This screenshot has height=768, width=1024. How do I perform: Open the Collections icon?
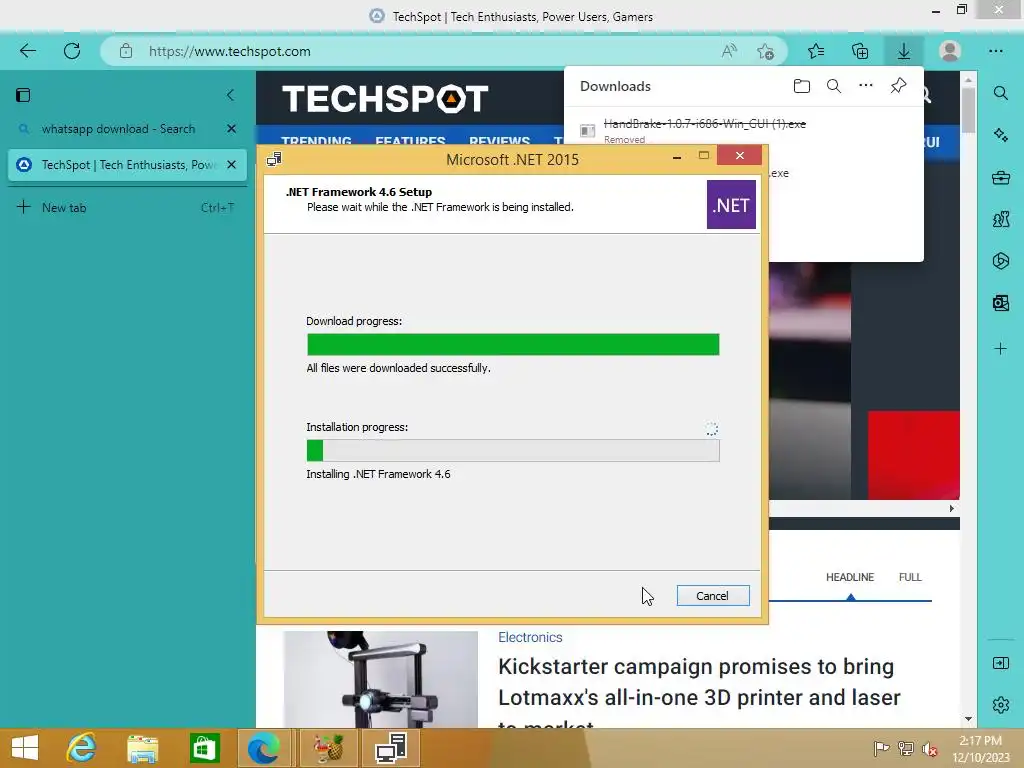pyautogui.click(x=860, y=51)
